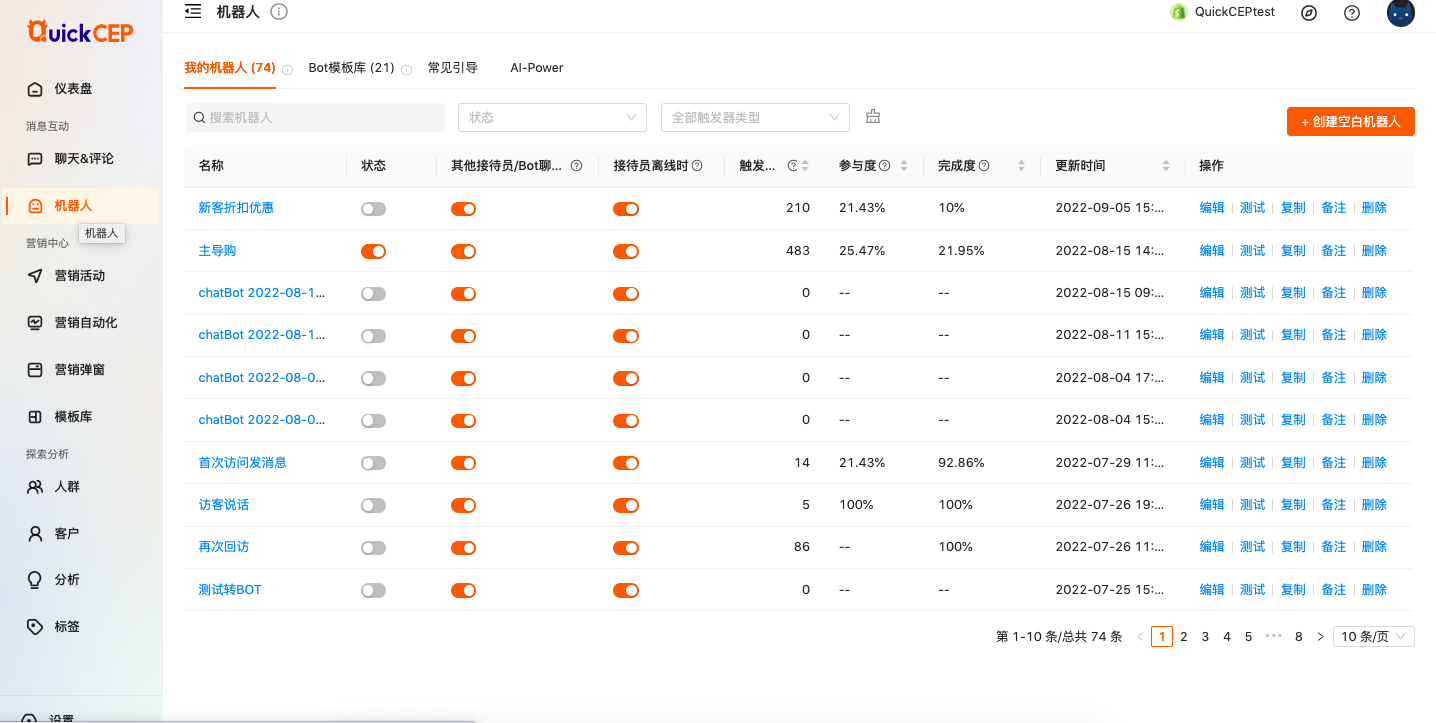Open the help question mark icon in header
Viewport: 1436px width, 723px height.
1352,13
